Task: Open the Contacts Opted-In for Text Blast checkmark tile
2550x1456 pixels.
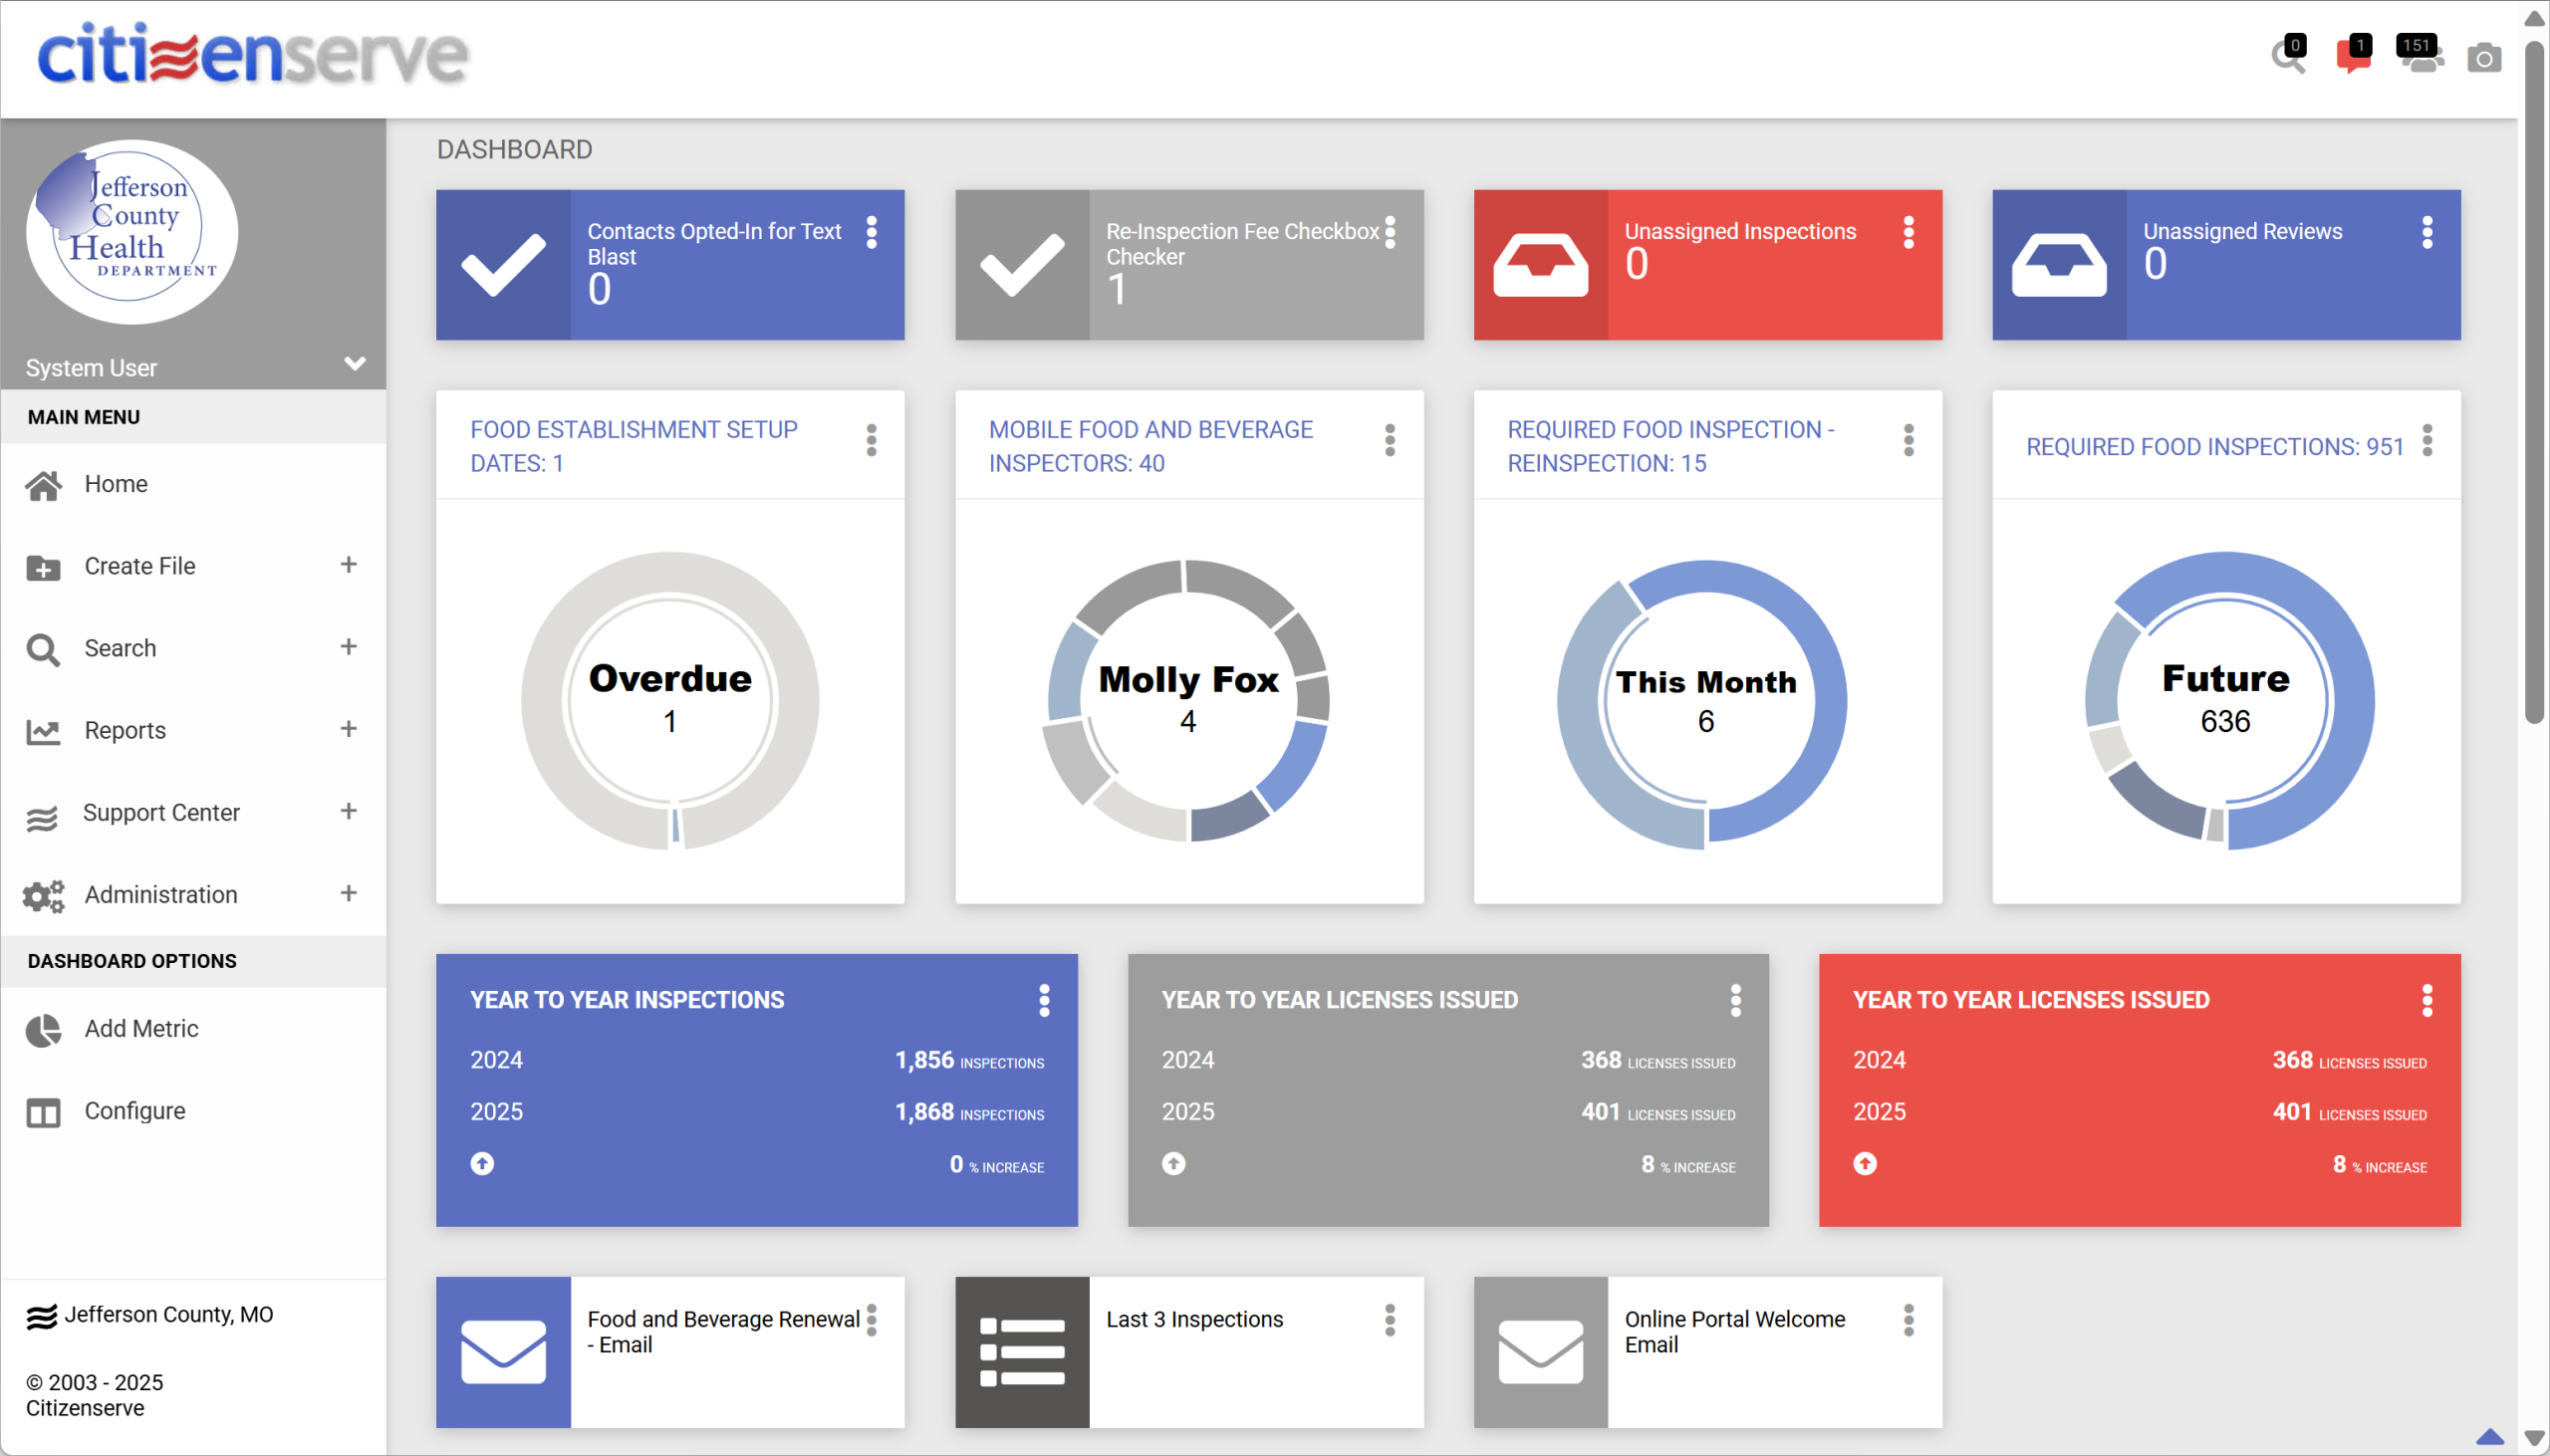Action: (x=503, y=265)
